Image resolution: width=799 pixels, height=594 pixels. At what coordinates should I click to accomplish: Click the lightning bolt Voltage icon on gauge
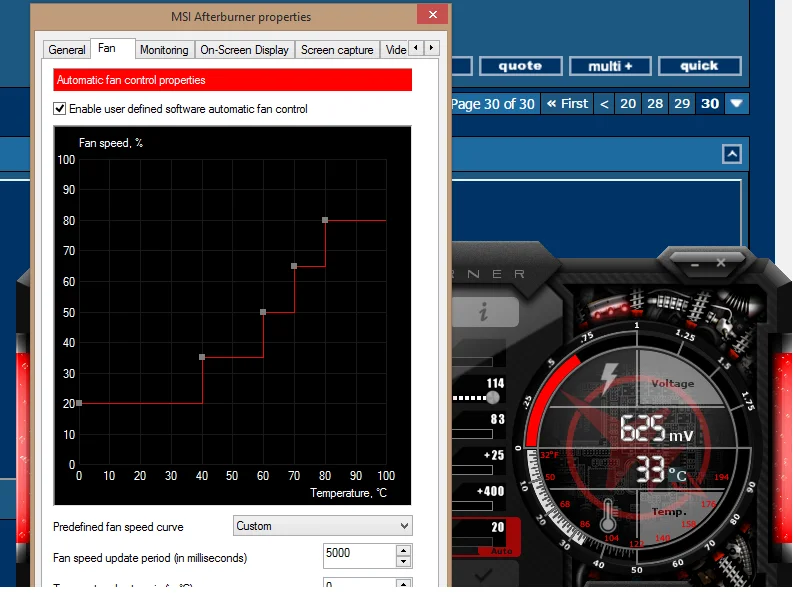coord(608,378)
